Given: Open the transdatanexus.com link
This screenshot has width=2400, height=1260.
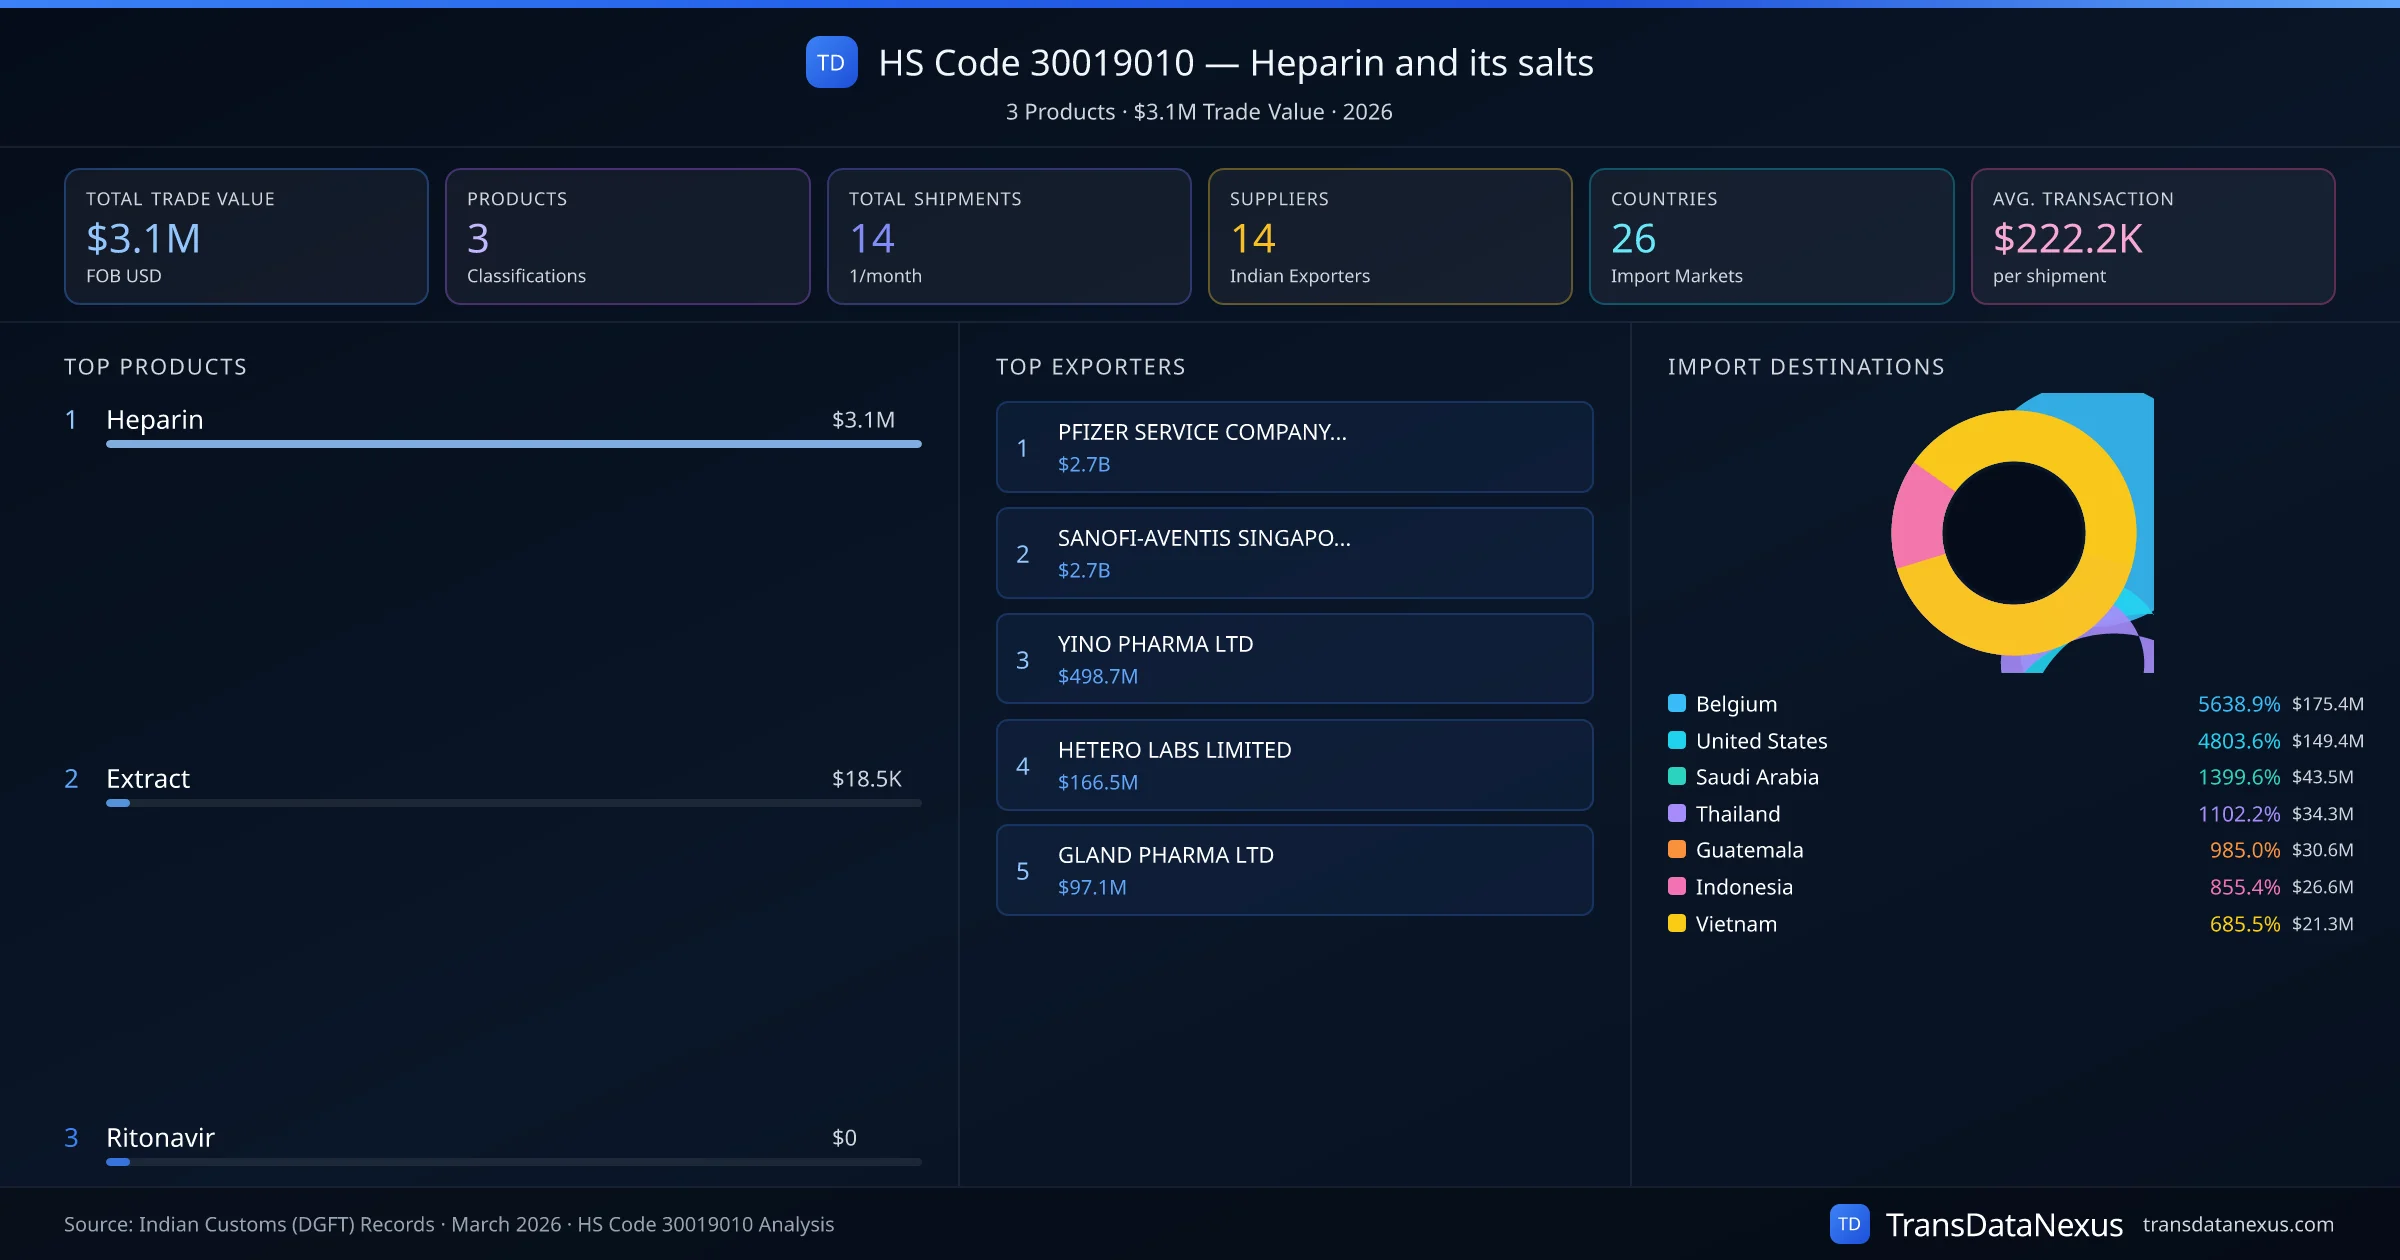Looking at the screenshot, I should pos(2238,1224).
